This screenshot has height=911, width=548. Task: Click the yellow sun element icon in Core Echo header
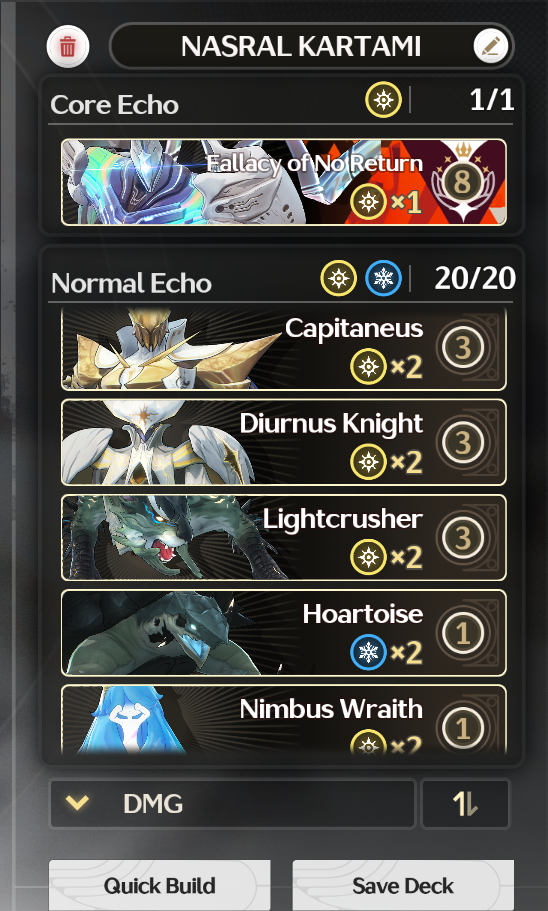(383, 100)
